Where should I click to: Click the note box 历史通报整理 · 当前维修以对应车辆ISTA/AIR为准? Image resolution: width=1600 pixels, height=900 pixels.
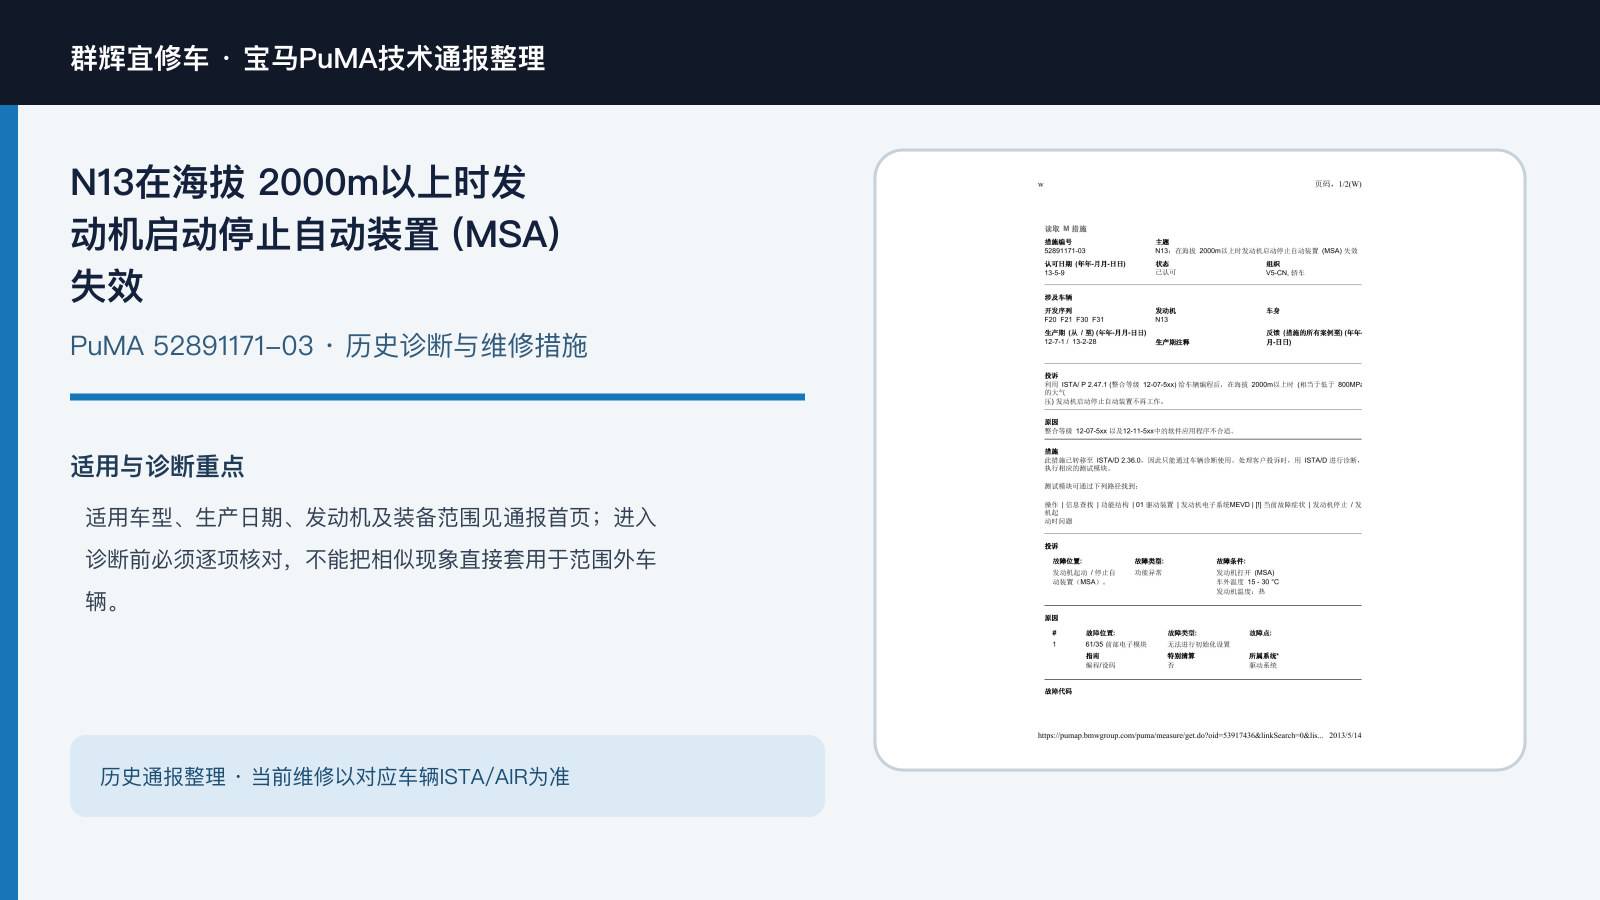tap(447, 776)
